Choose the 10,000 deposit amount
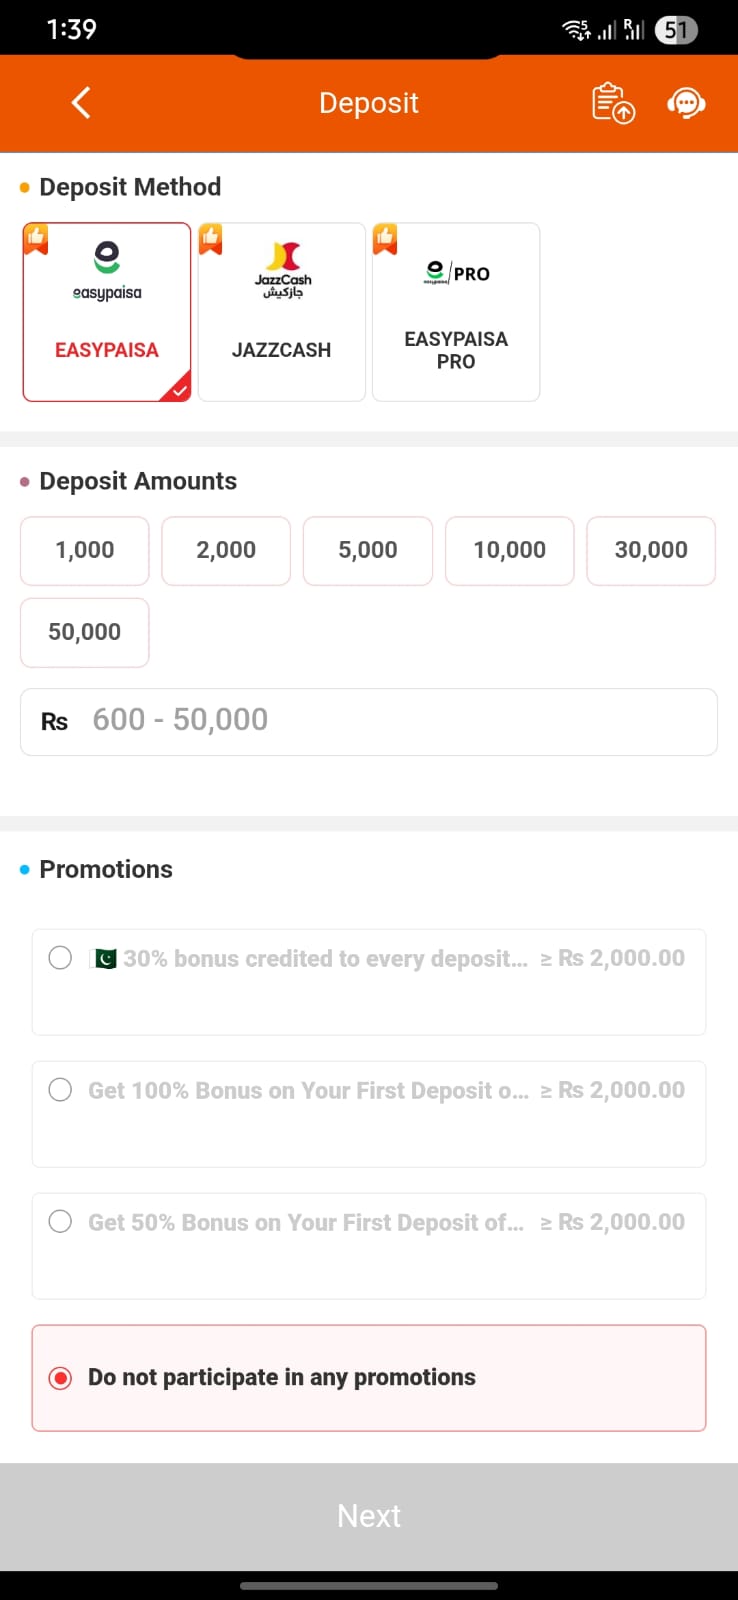Screen dimensions: 738x1600 pos(509,550)
